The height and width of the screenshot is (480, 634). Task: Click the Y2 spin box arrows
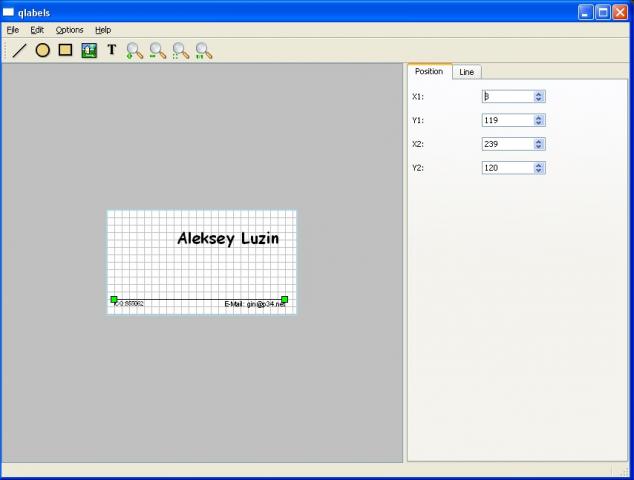pyautogui.click(x=539, y=168)
